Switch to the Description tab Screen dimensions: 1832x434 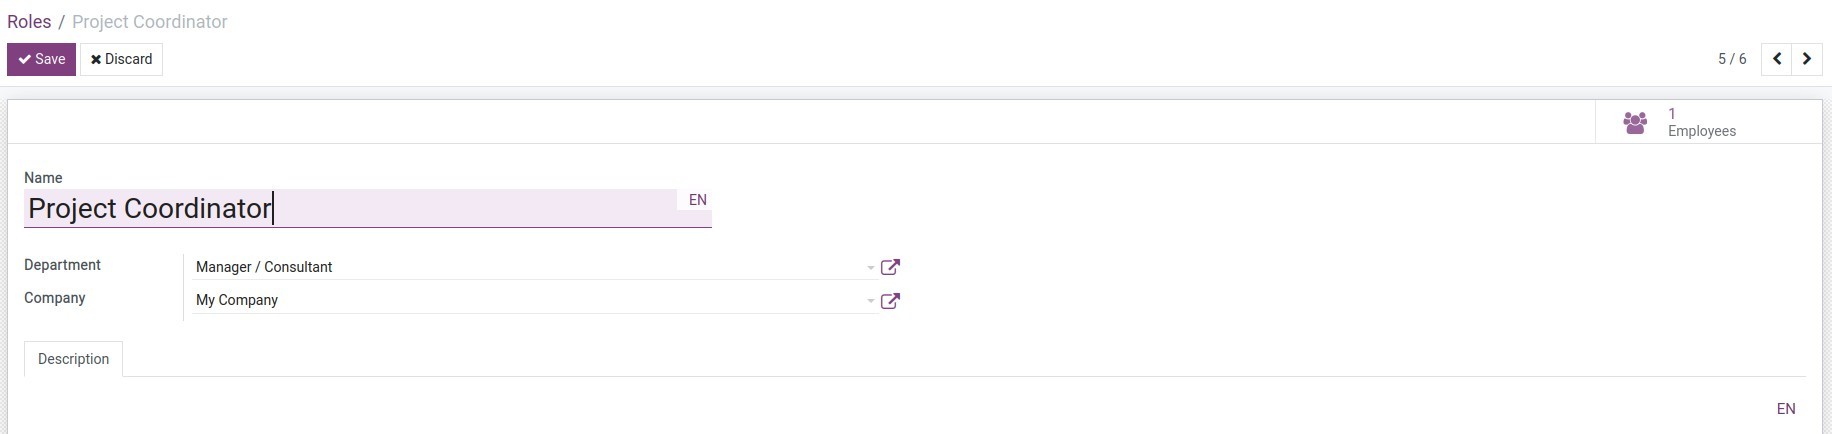click(73, 359)
